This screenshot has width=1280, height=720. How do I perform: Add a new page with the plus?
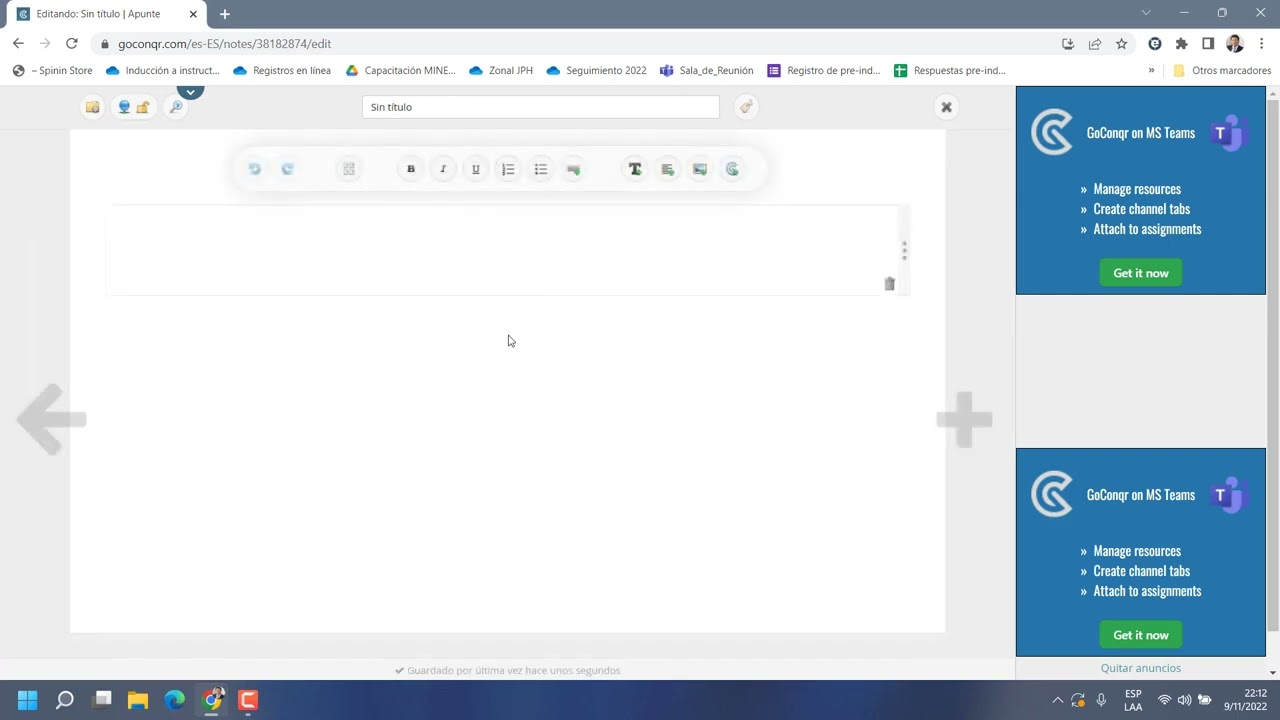click(x=964, y=419)
